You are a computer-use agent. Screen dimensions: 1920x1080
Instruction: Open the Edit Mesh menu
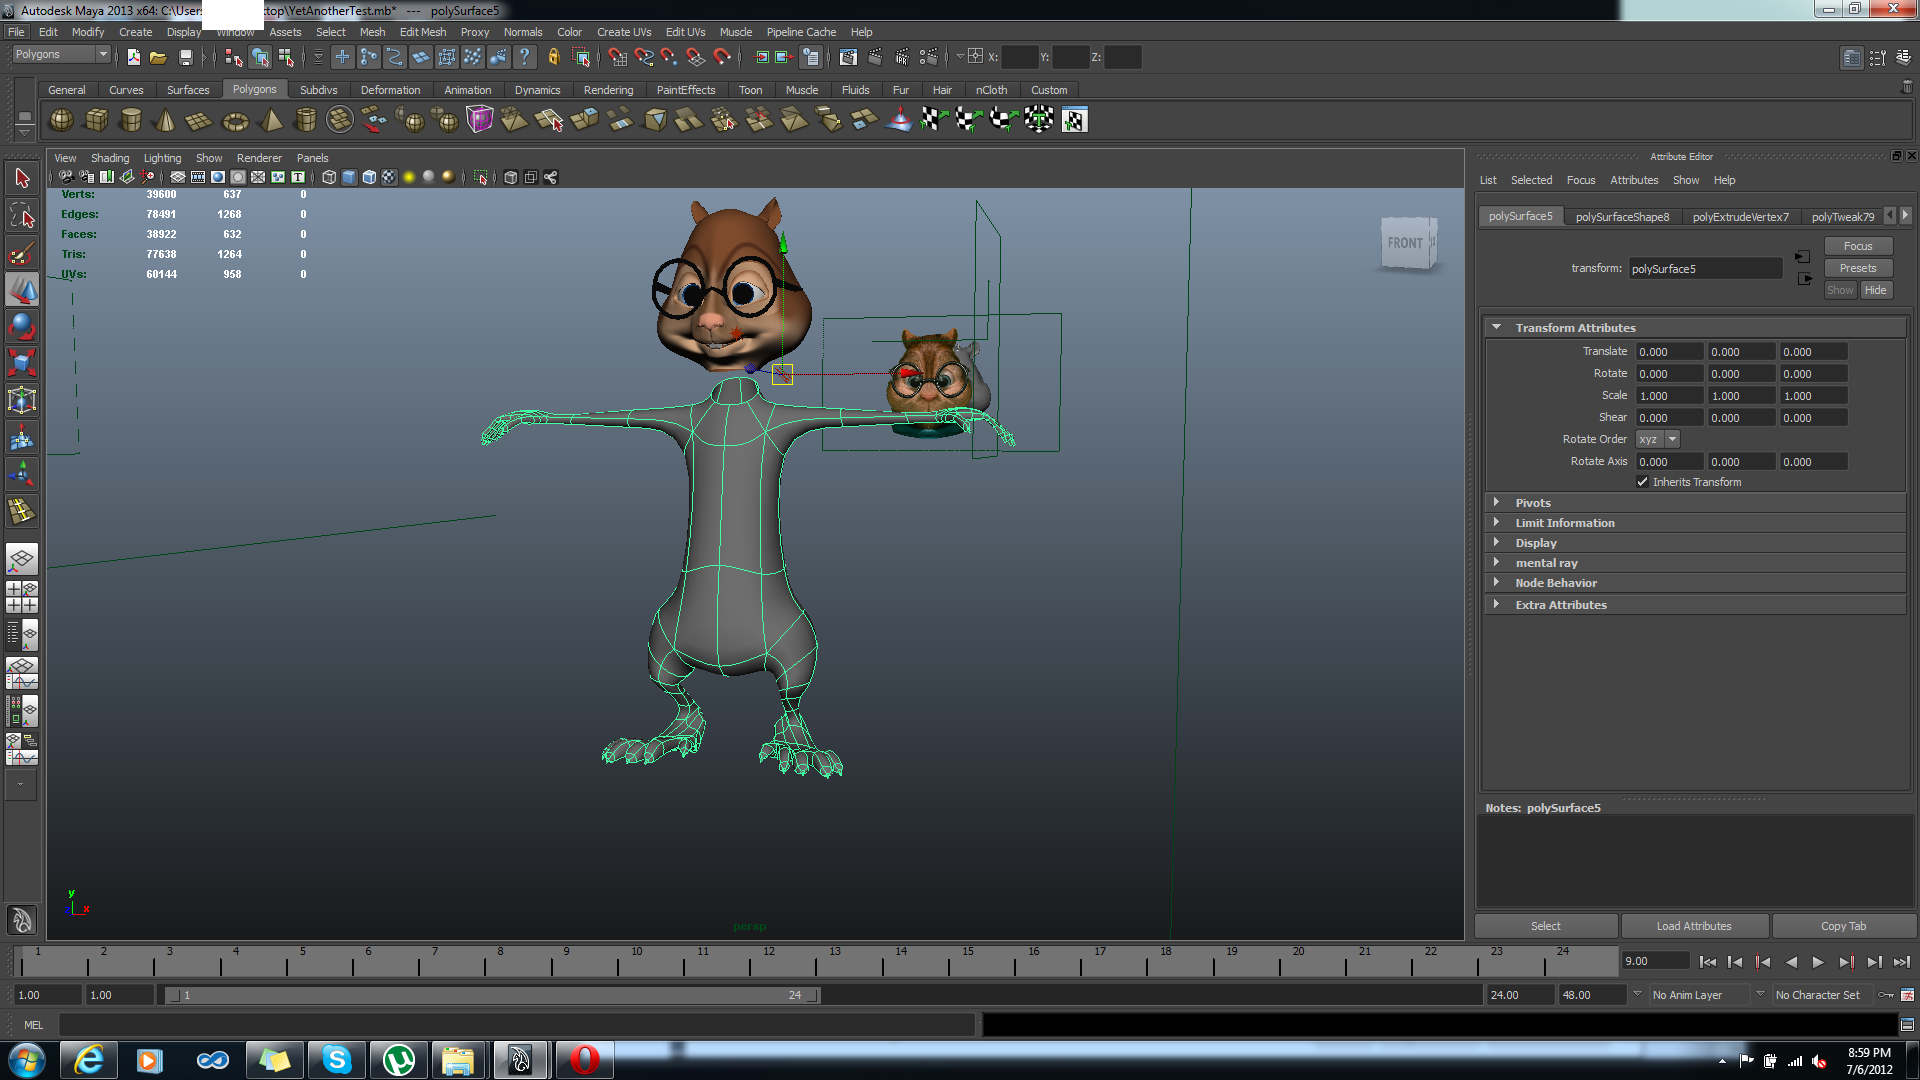tap(423, 32)
